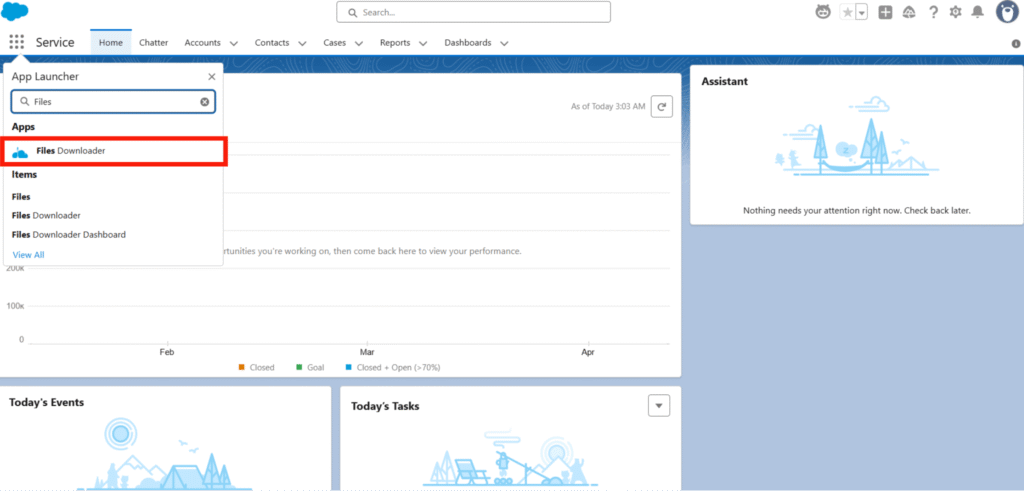Open the notifications bell icon
The image size is (1024, 495).
point(978,12)
